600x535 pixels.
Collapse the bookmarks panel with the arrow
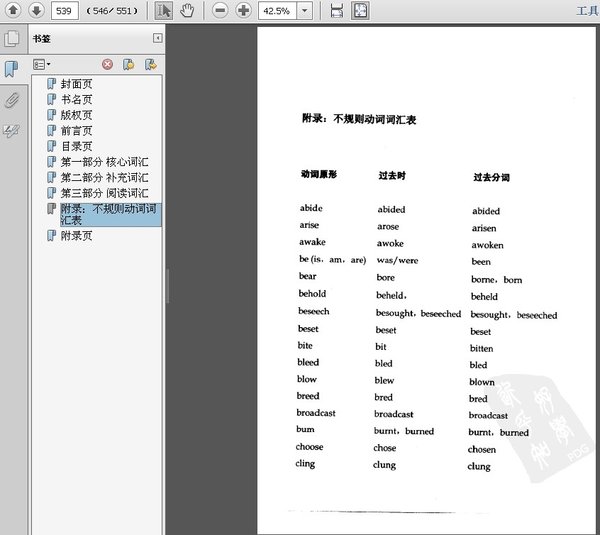157,39
